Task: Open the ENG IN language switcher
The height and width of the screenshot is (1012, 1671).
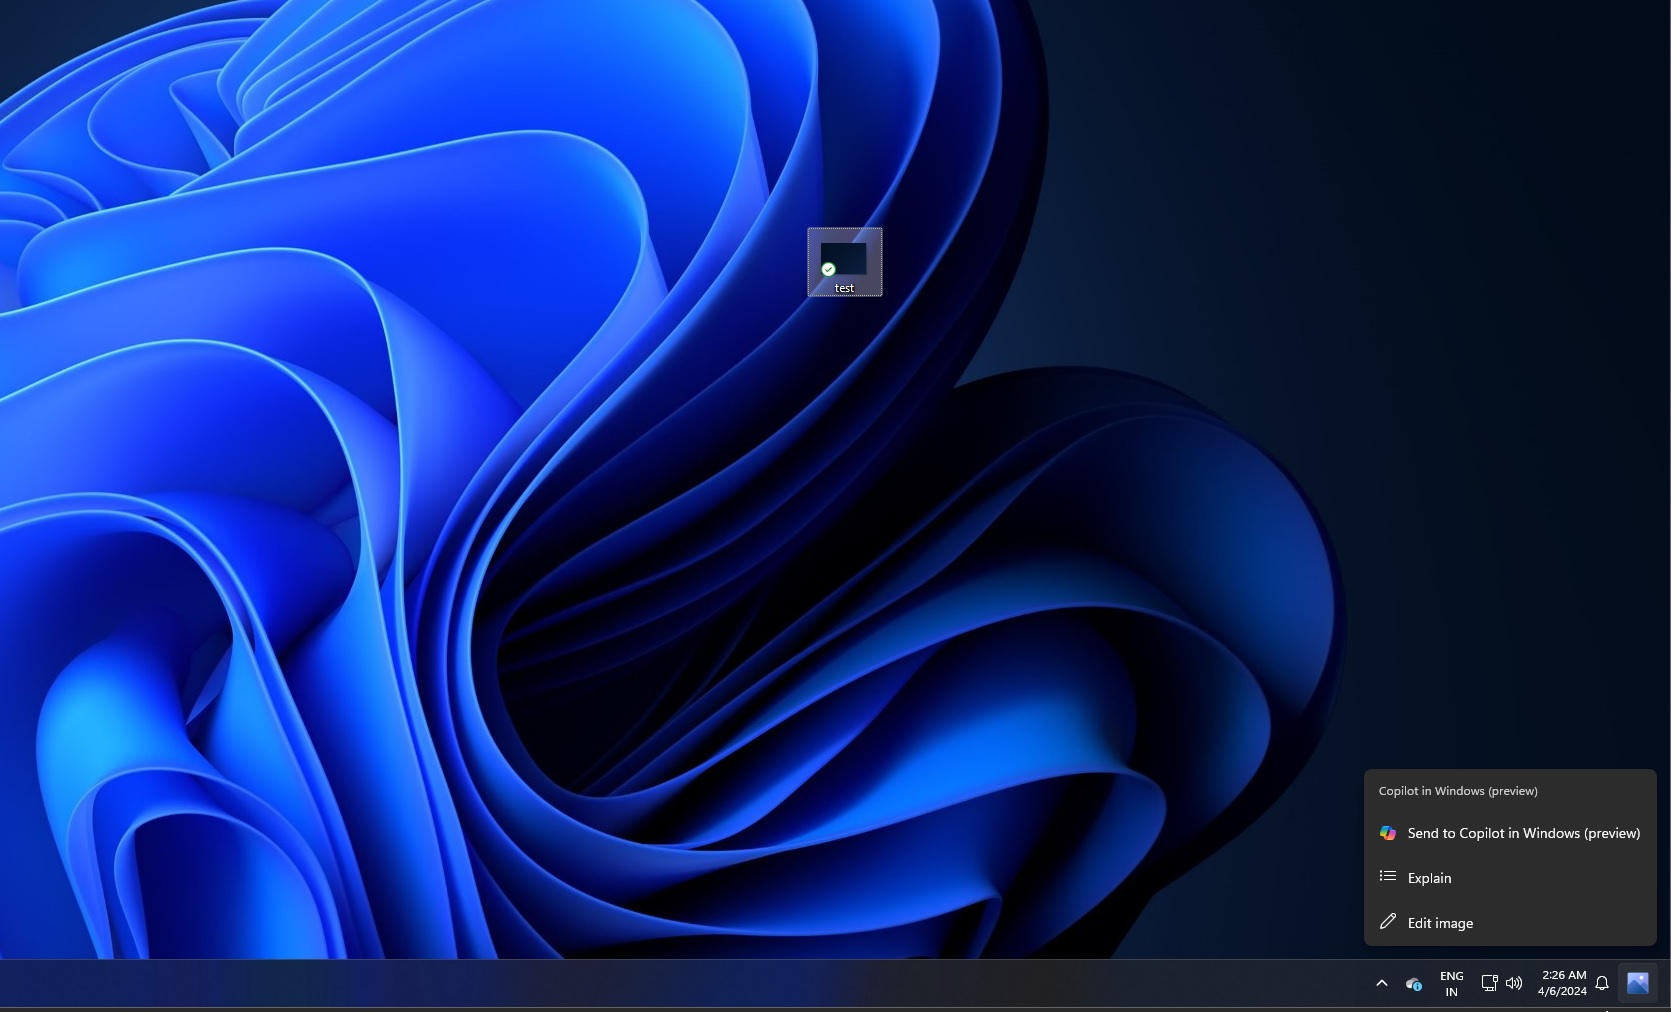Action: point(1451,984)
